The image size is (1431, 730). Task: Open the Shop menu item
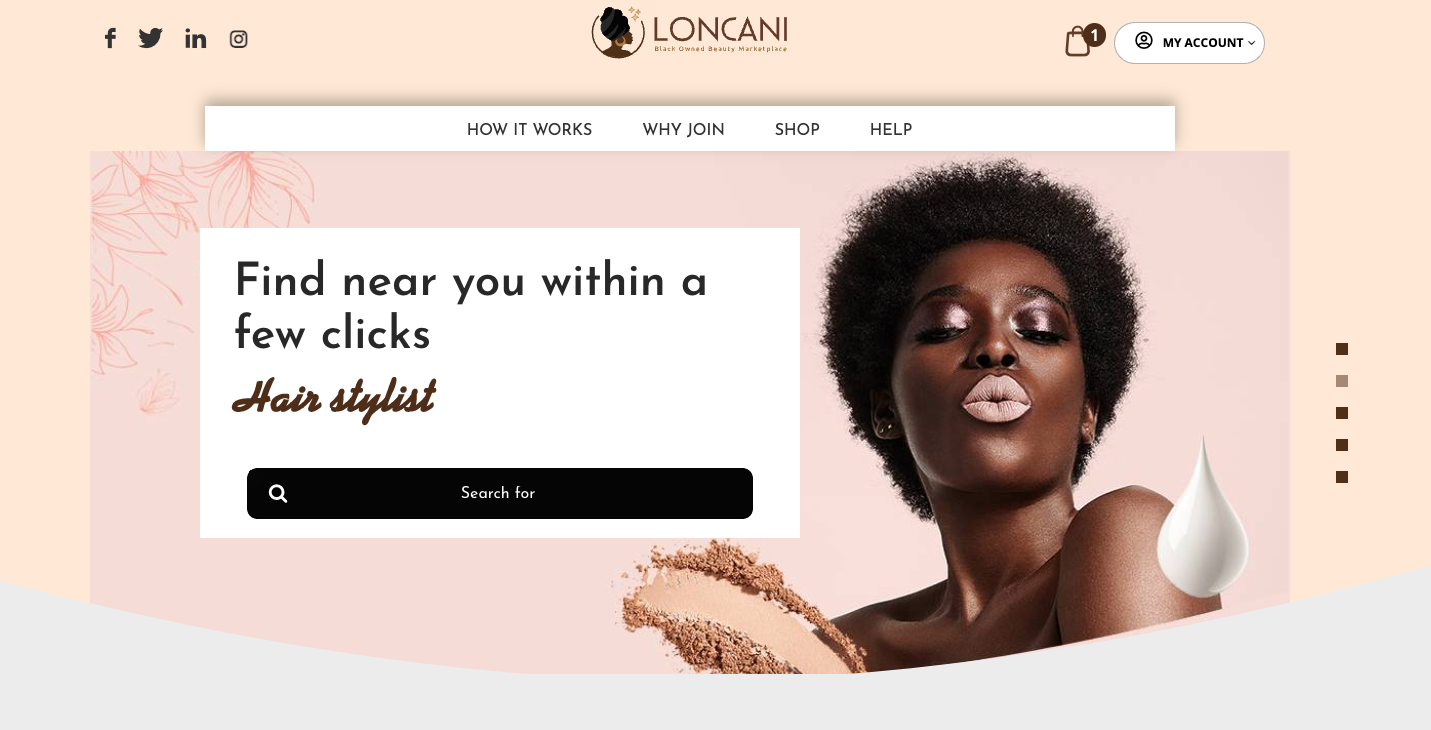[797, 129]
